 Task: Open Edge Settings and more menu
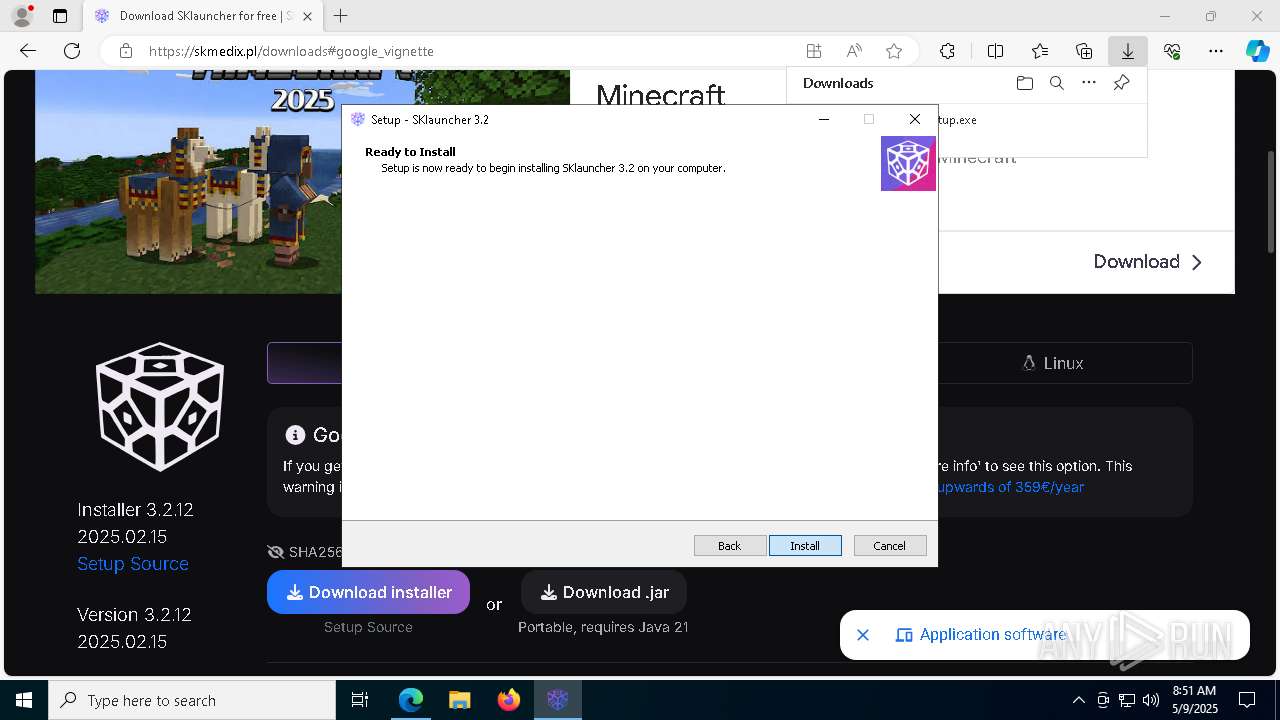click(x=1216, y=51)
